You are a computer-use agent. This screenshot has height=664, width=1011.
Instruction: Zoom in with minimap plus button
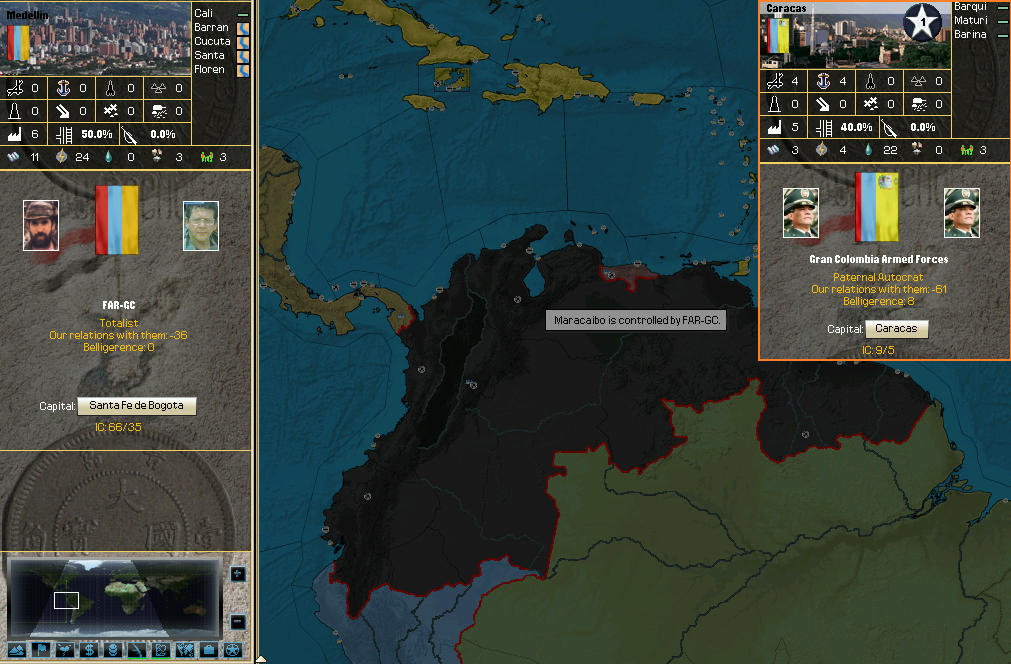coord(237,574)
